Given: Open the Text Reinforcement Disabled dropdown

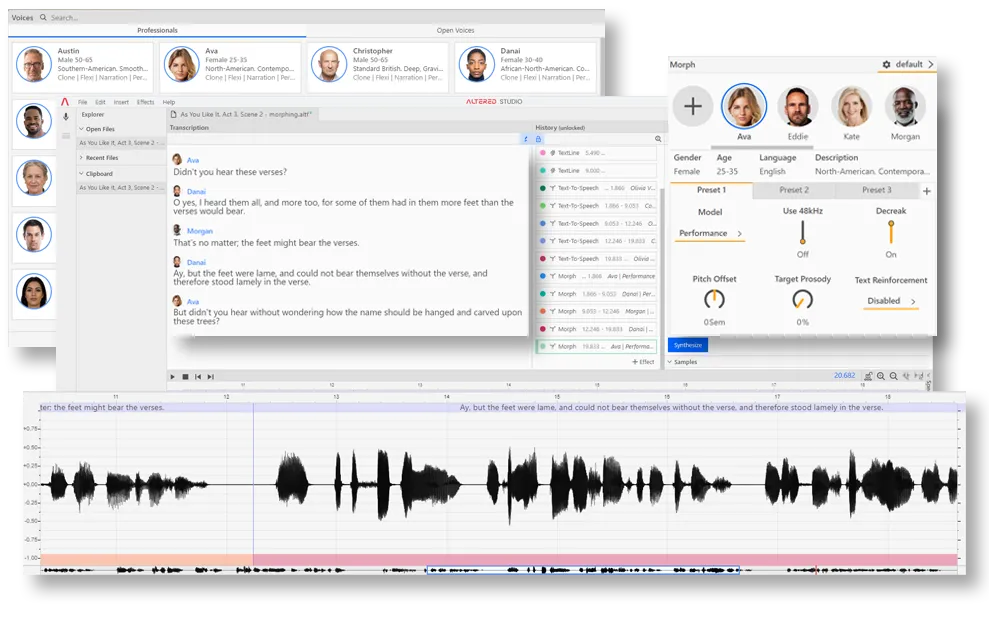Looking at the screenshot, I should coord(891,301).
